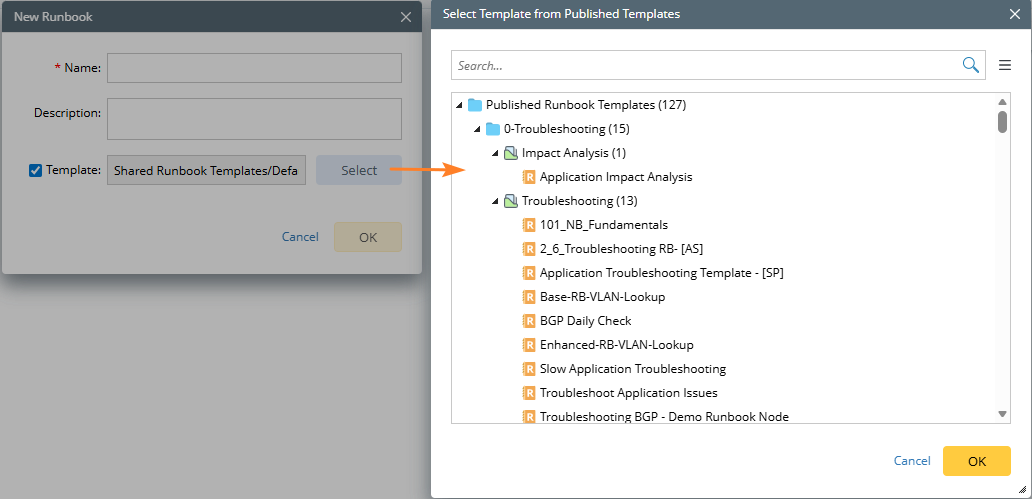The height and width of the screenshot is (499, 1032).
Task: Click the BGP Daily Check runbook icon
Action: click(529, 321)
